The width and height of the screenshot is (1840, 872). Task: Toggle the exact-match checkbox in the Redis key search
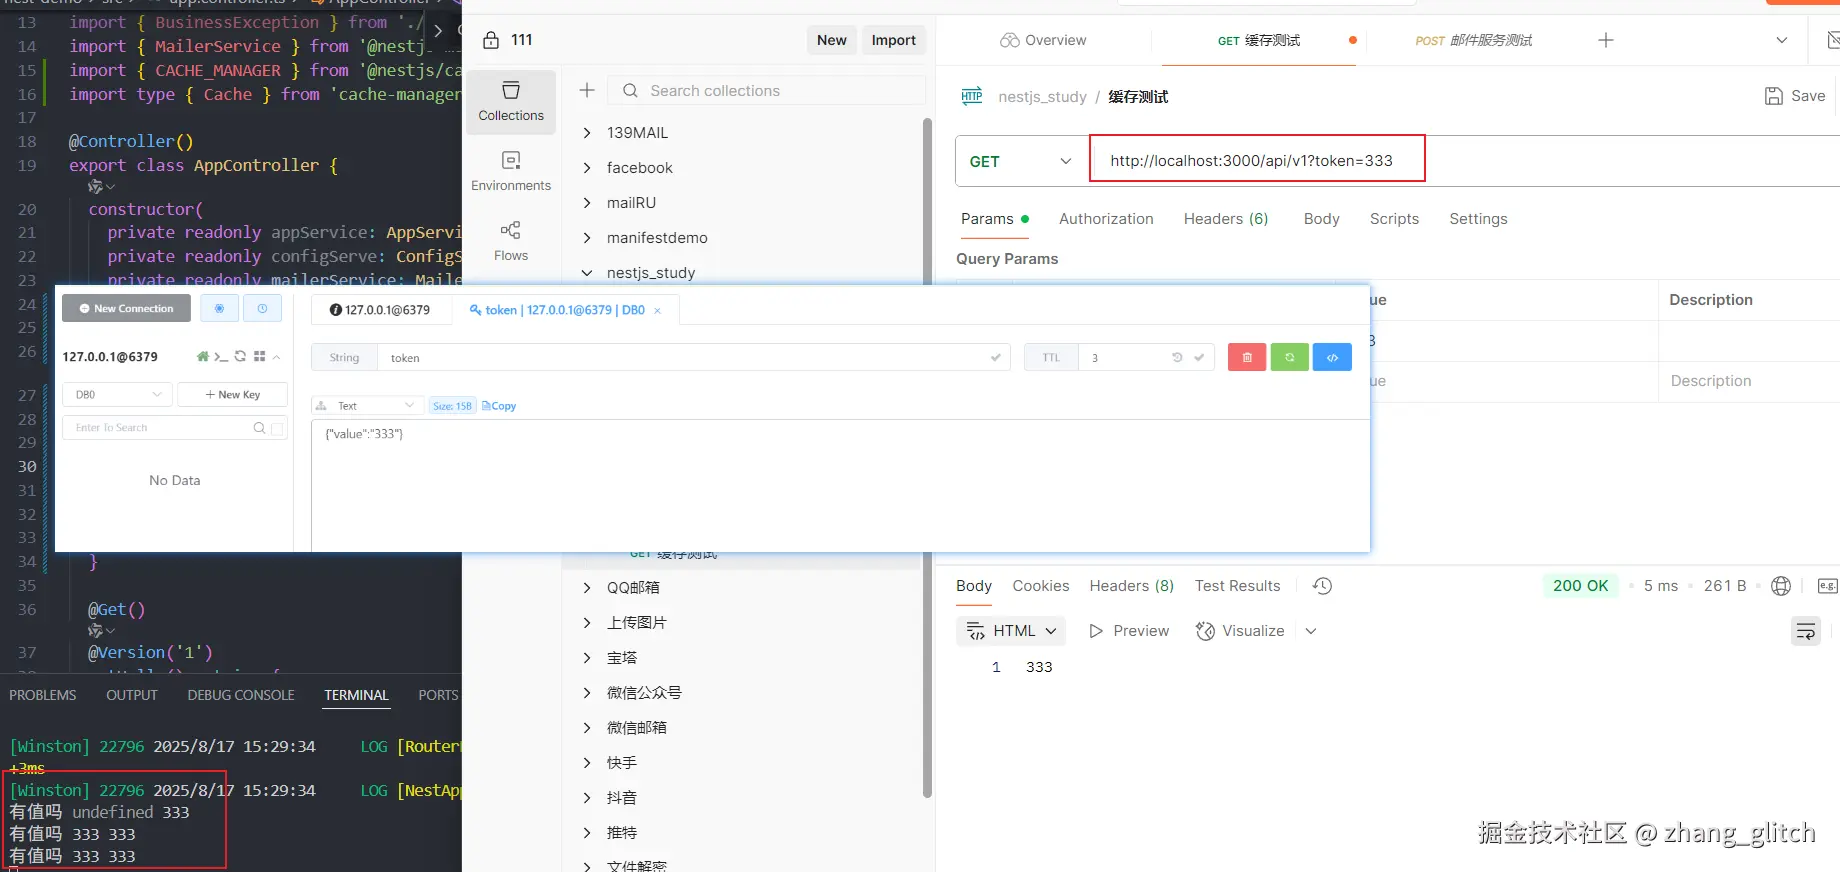coord(277,428)
